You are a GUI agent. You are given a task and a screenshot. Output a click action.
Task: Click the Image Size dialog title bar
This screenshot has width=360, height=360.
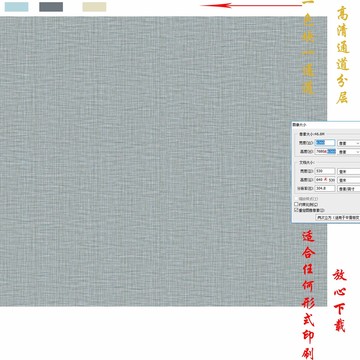[x=326, y=124]
